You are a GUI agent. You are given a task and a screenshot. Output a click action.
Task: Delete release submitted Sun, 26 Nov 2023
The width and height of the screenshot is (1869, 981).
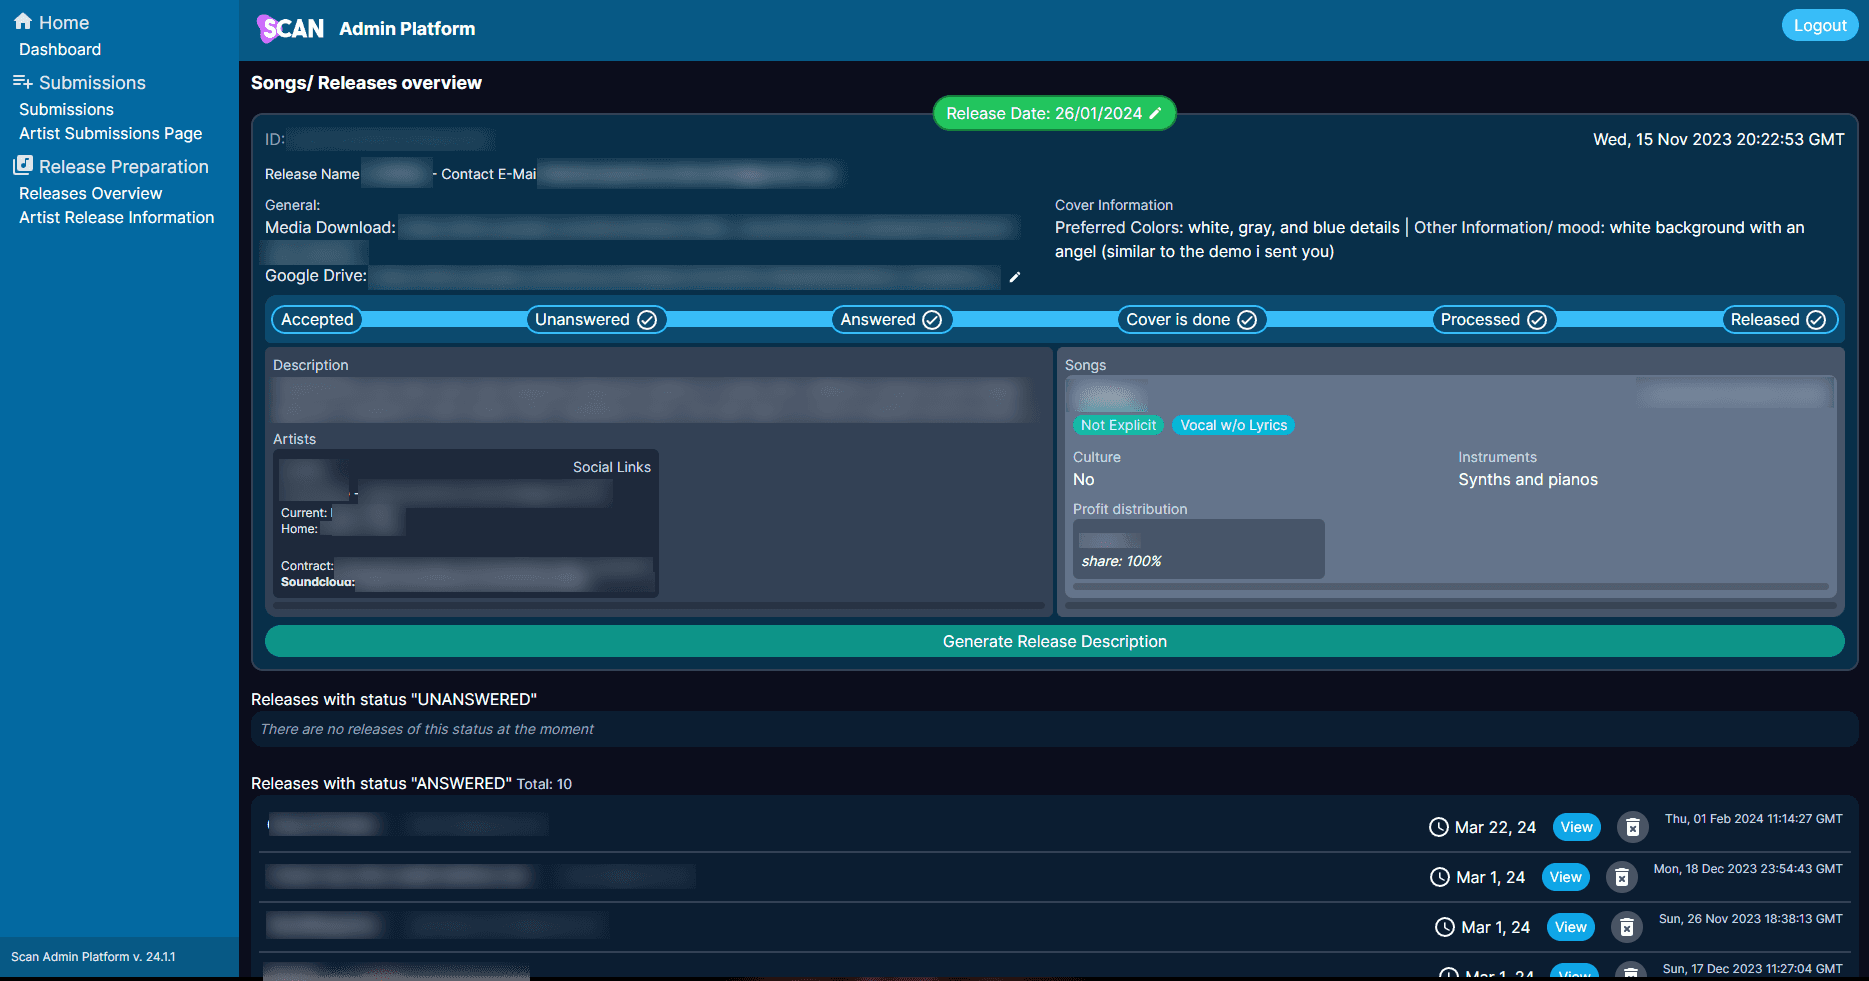click(1626, 927)
